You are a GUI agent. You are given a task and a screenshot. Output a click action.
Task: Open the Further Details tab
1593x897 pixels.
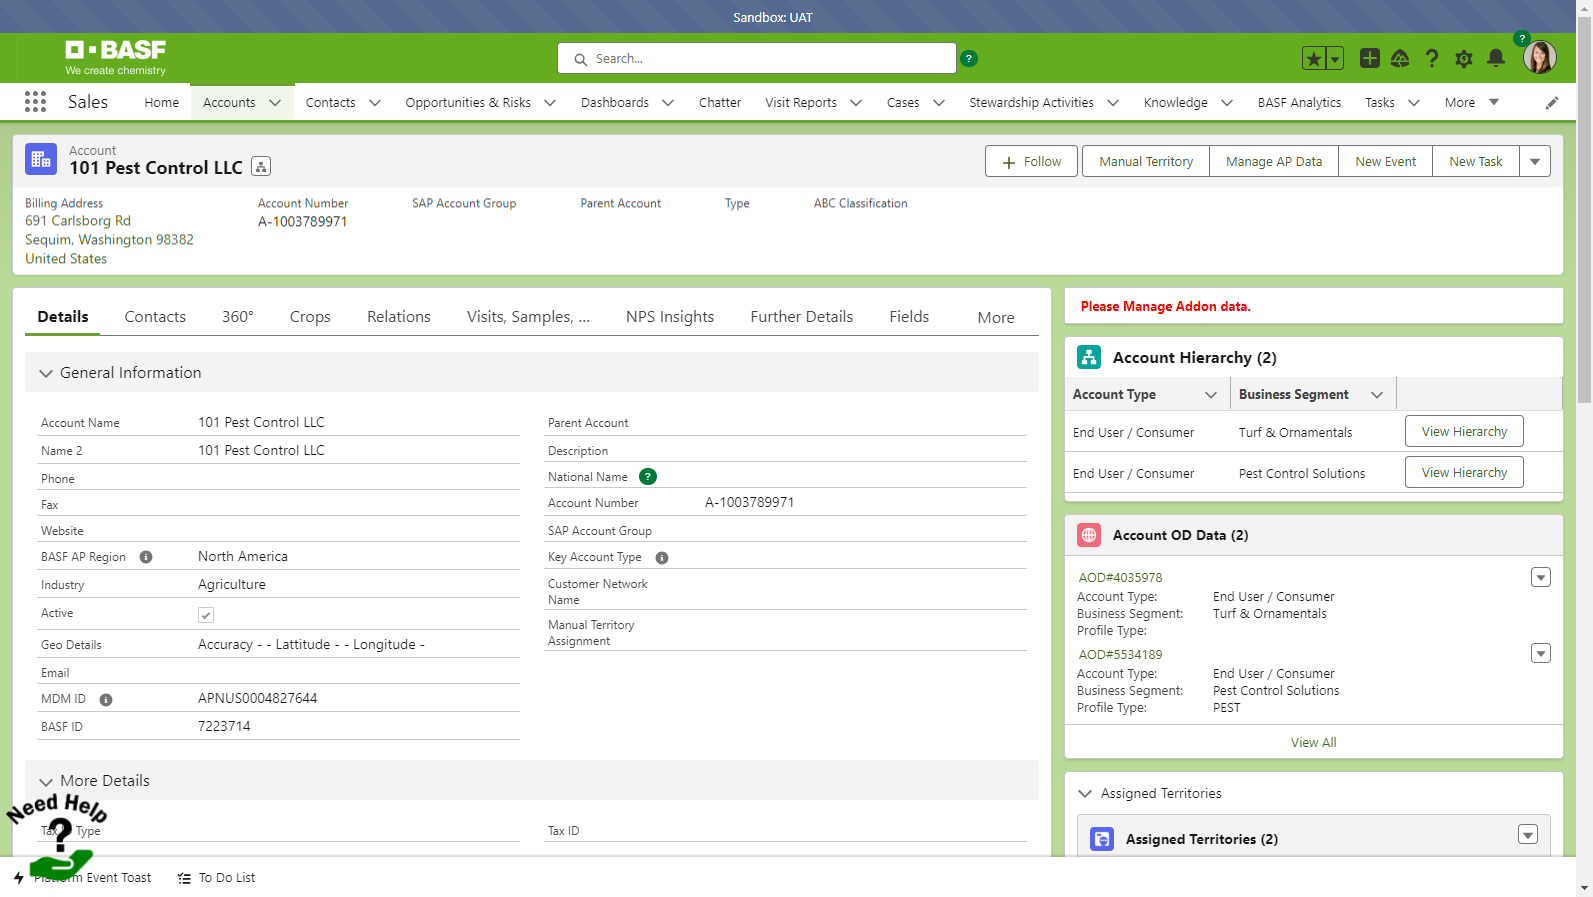pyautogui.click(x=802, y=317)
